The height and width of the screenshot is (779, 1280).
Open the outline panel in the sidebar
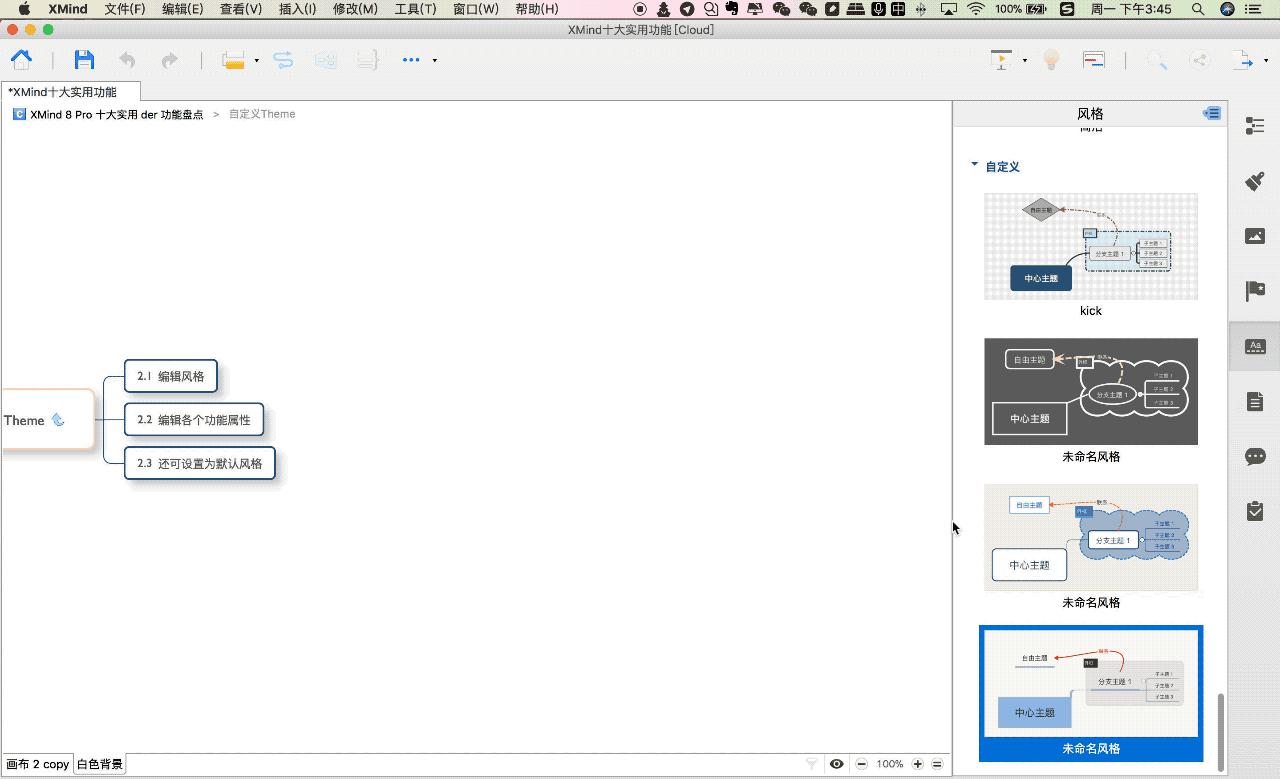(1255, 126)
